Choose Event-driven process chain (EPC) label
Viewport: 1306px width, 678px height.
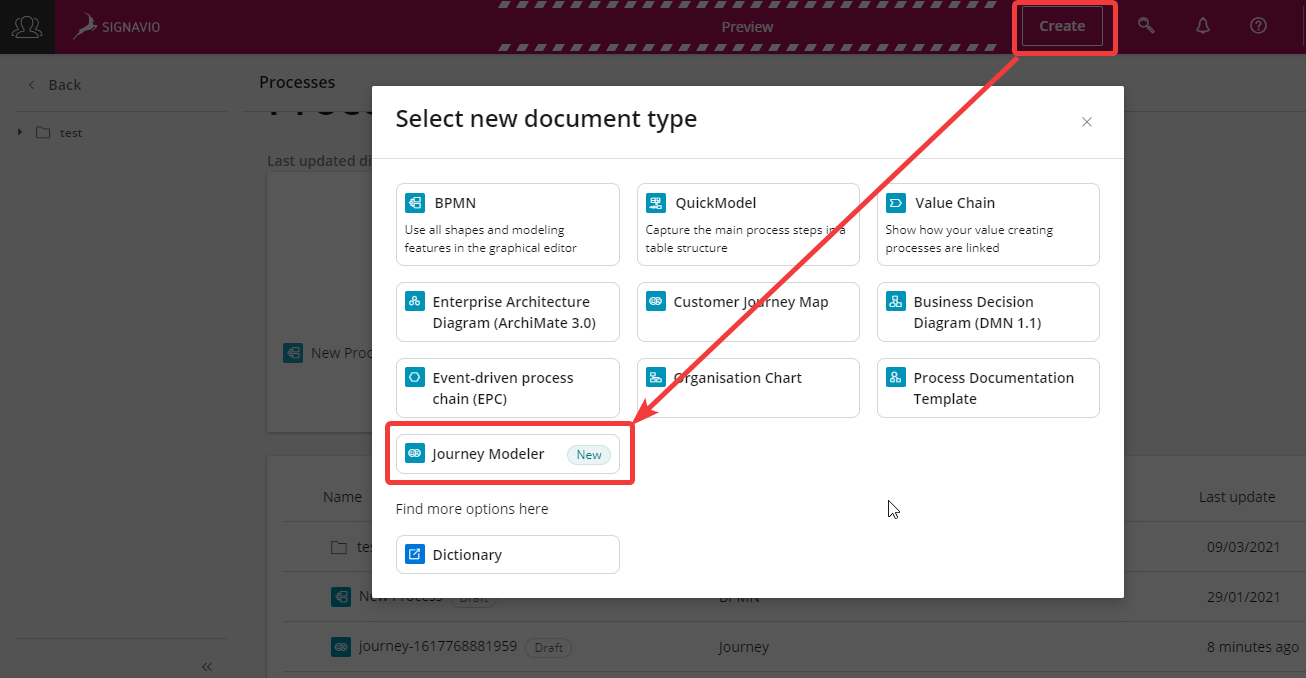[x=503, y=388]
